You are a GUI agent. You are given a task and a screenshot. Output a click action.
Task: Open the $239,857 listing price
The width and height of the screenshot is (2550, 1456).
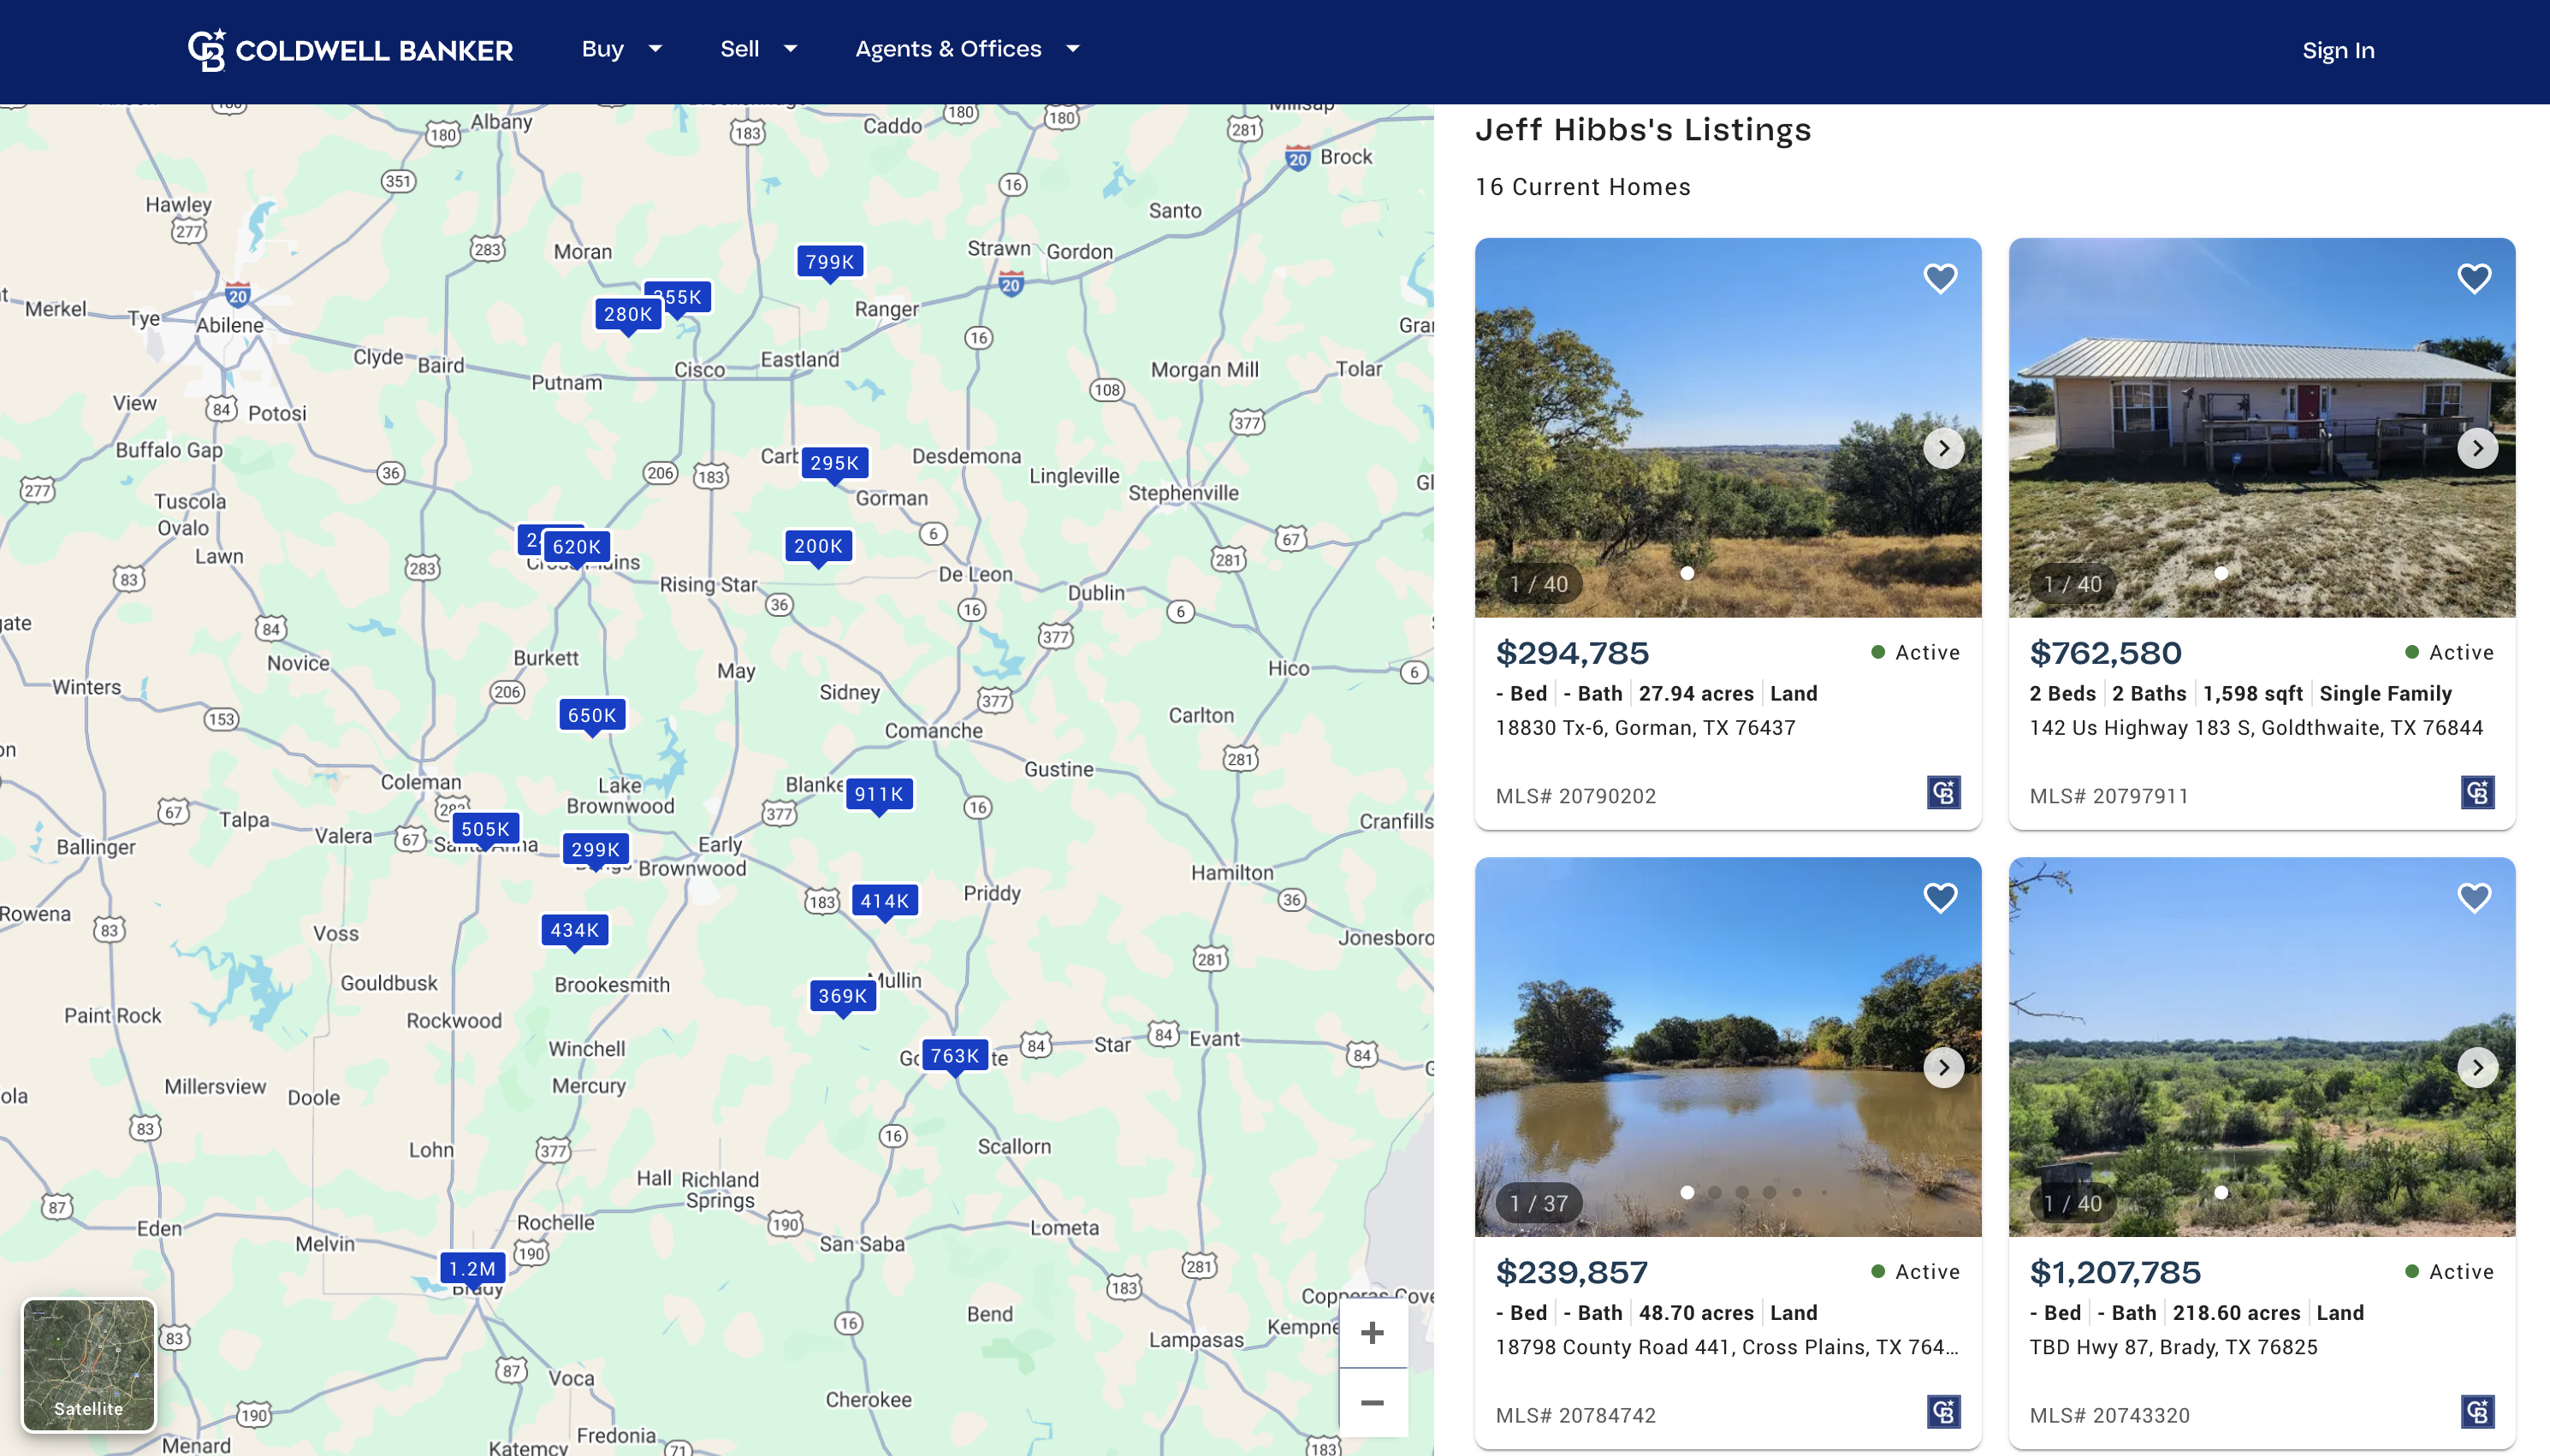pyautogui.click(x=1572, y=1272)
